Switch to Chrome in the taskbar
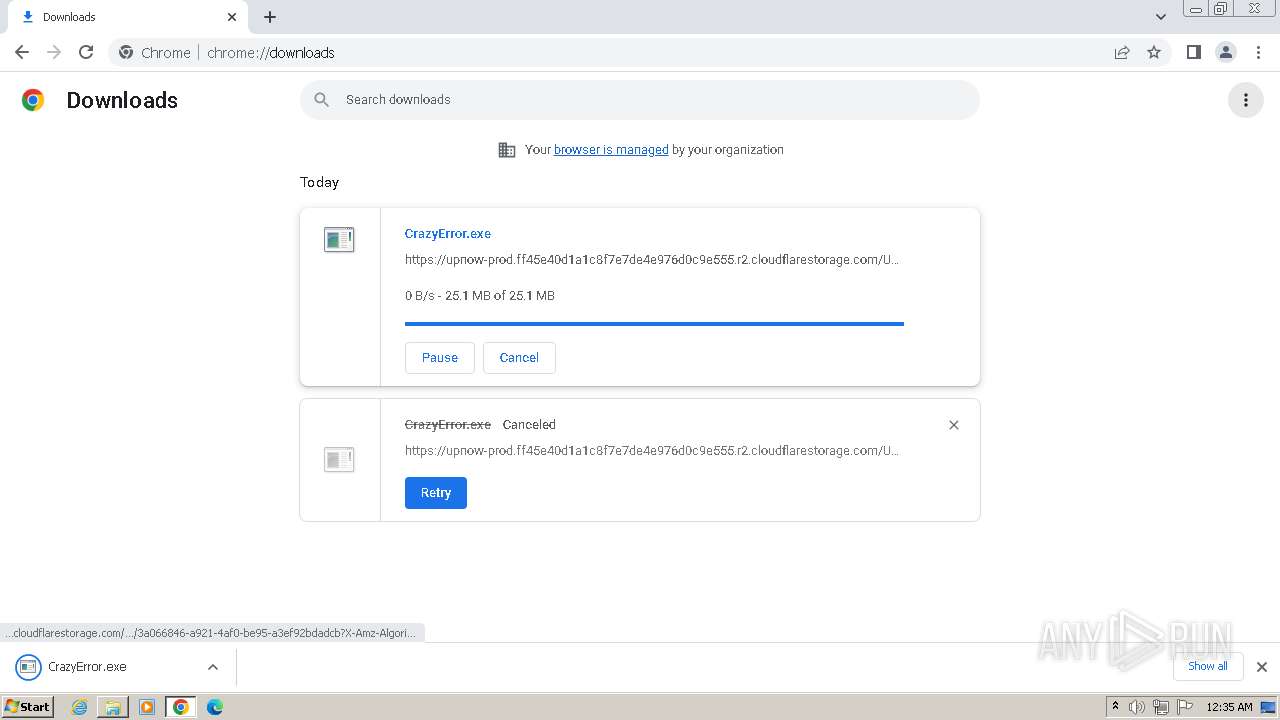 click(181, 707)
